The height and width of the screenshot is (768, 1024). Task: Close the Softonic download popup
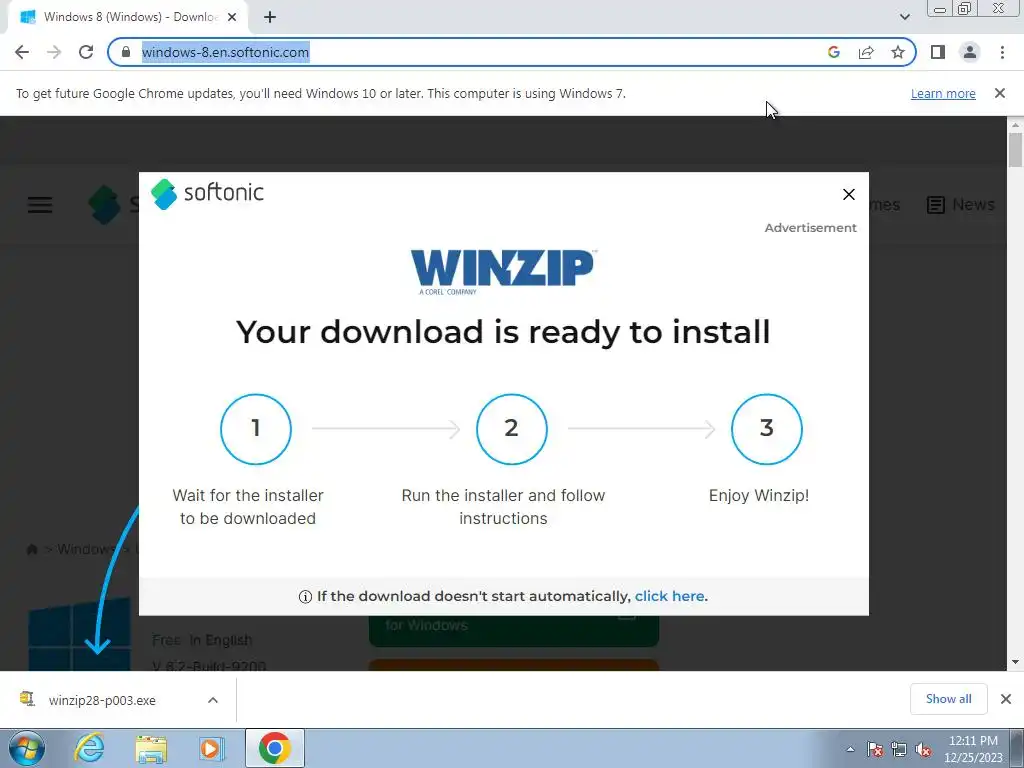click(x=848, y=195)
